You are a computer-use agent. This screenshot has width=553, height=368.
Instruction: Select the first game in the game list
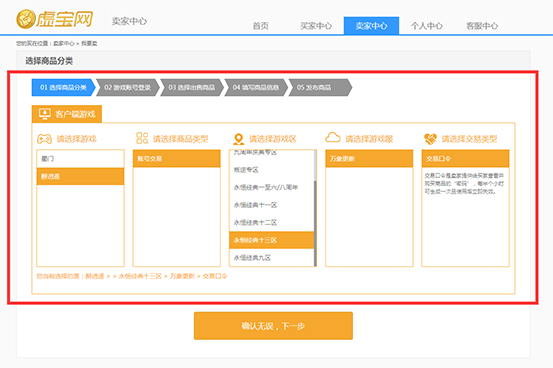[x=80, y=159]
